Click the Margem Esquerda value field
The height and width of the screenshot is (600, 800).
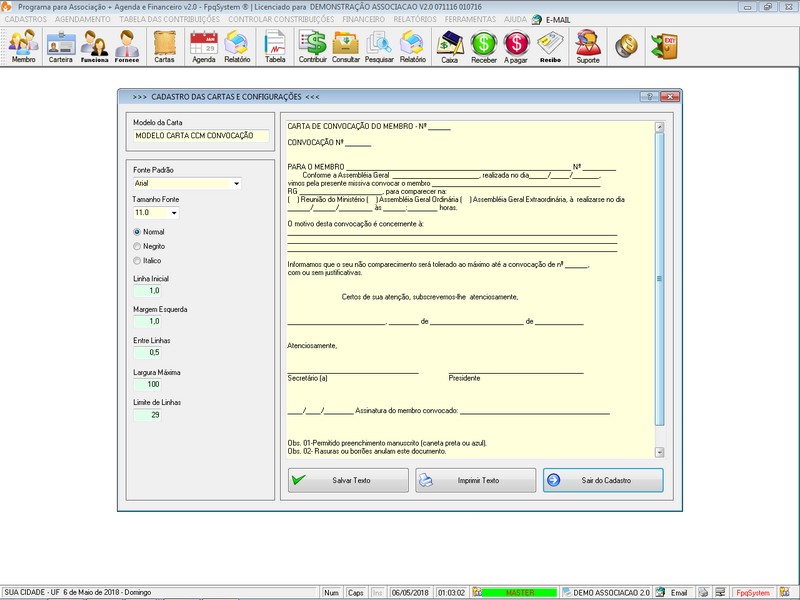coord(147,321)
